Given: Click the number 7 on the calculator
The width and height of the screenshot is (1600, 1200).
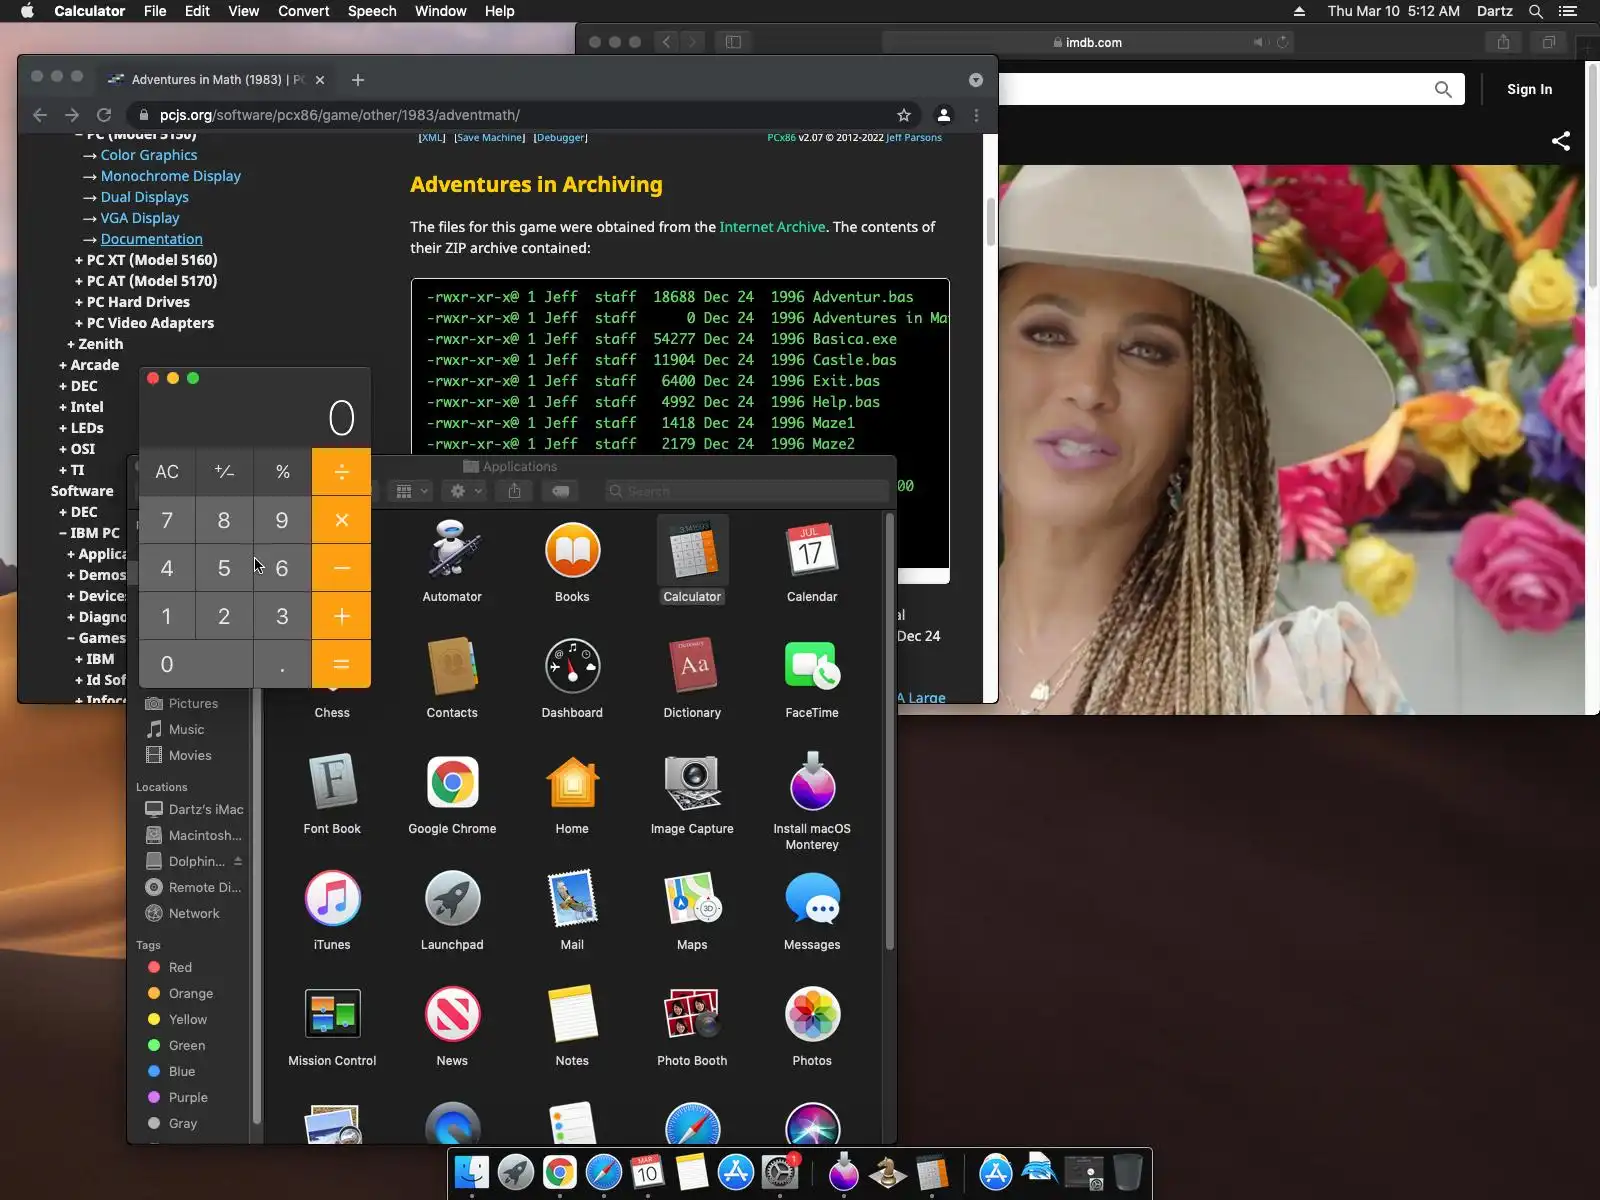Looking at the screenshot, I should pos(167,520).
